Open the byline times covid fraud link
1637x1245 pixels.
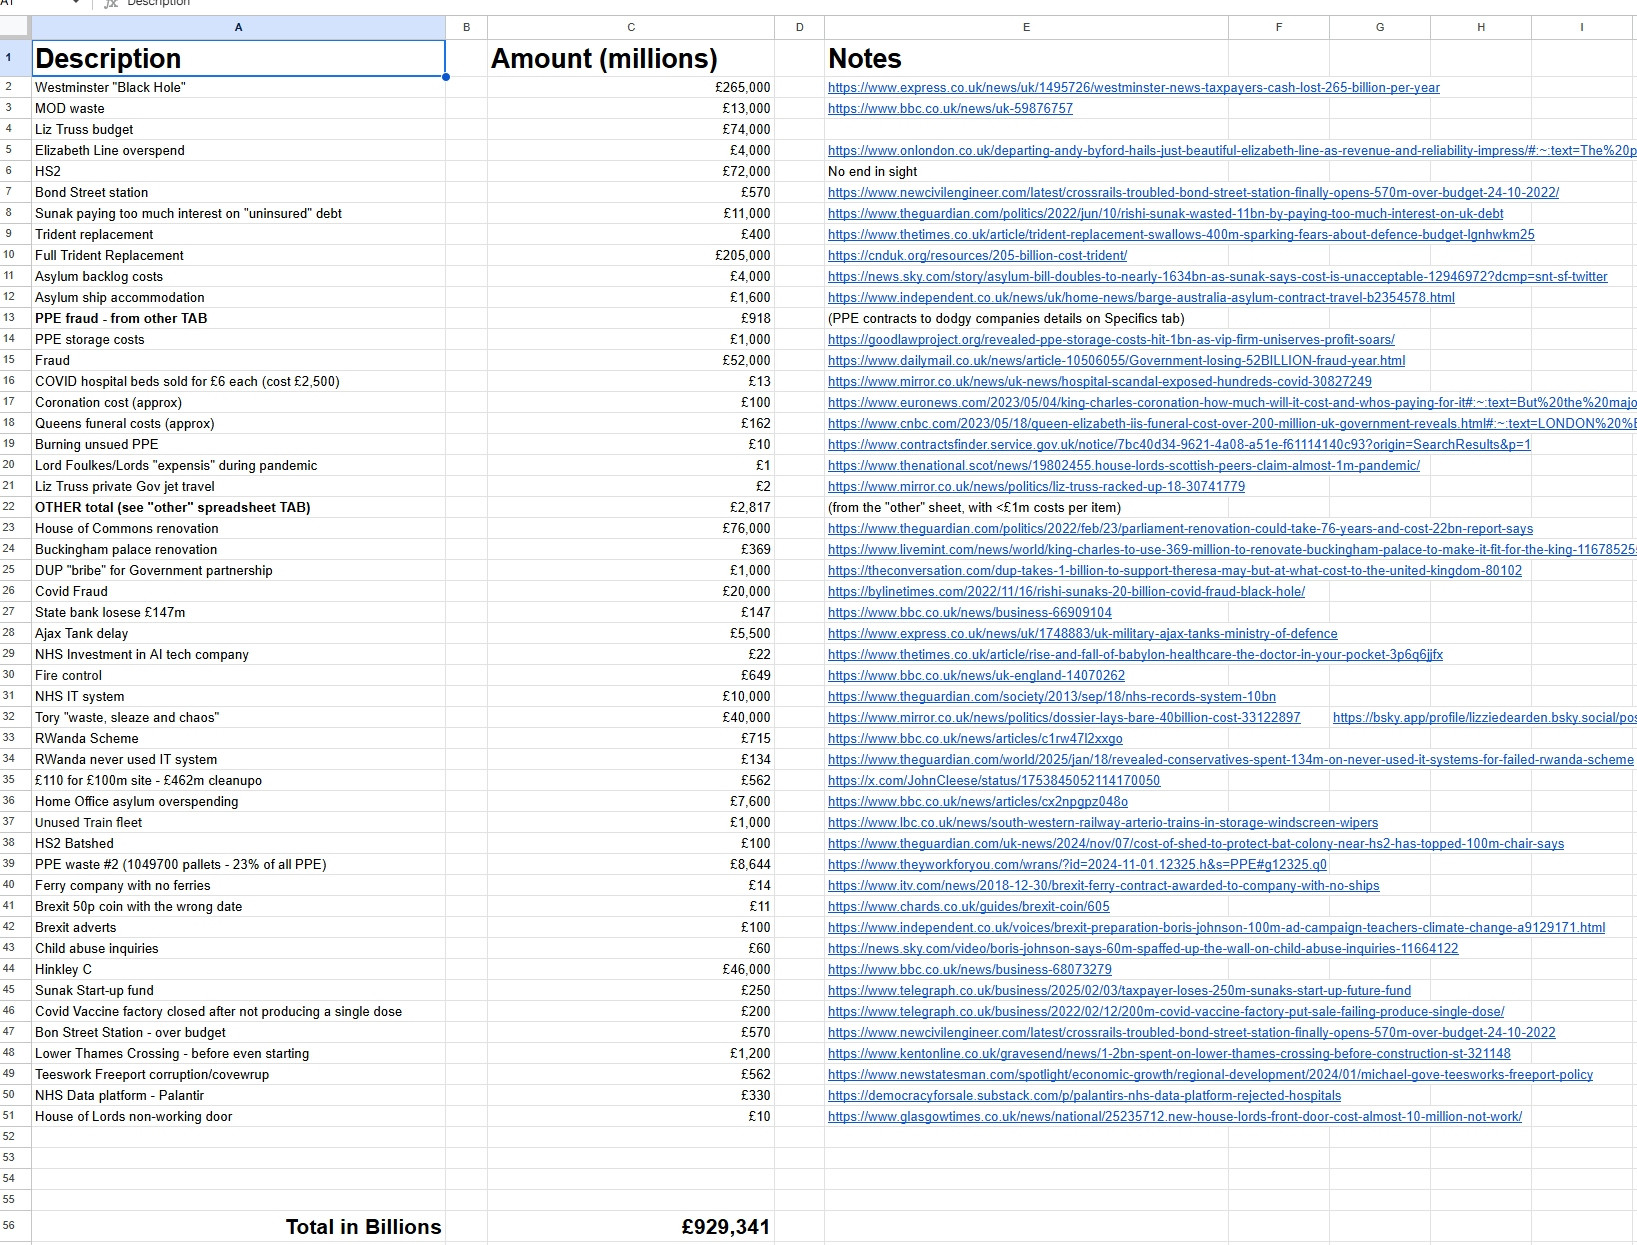1066,592
